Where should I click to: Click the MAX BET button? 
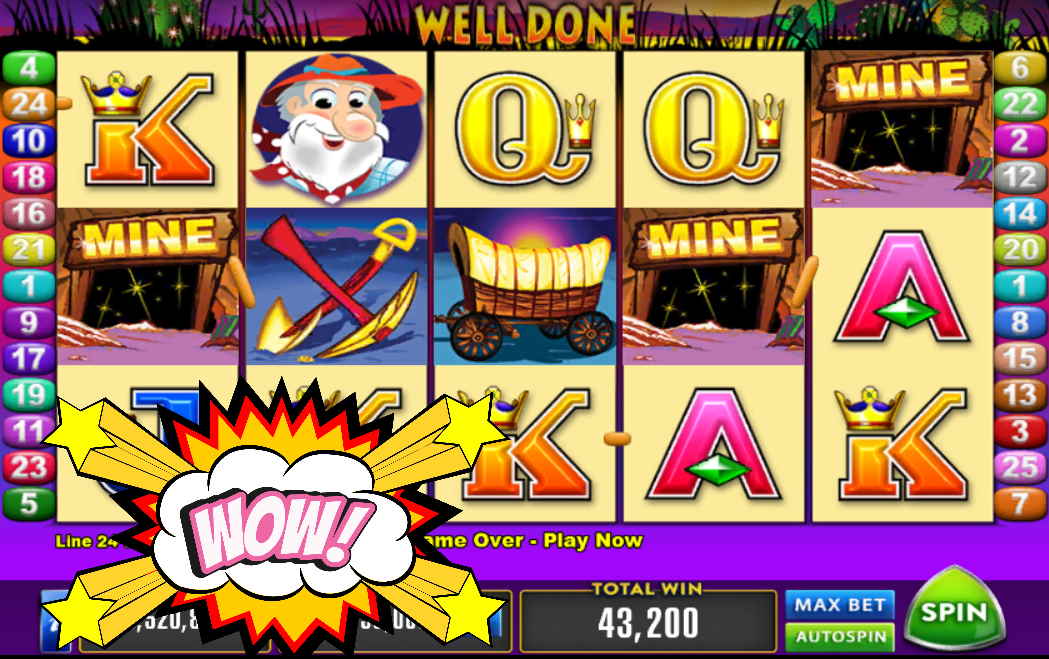(840, 605)
